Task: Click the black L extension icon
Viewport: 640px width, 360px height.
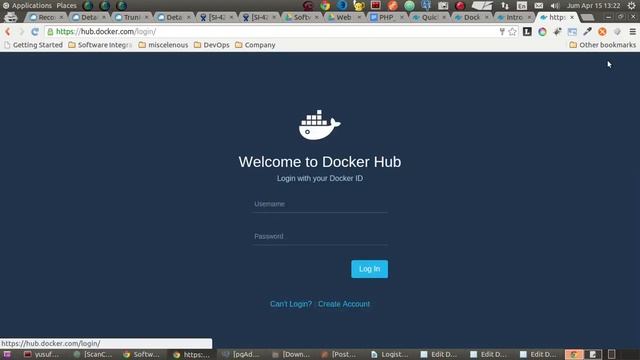Action: (527, 31)
